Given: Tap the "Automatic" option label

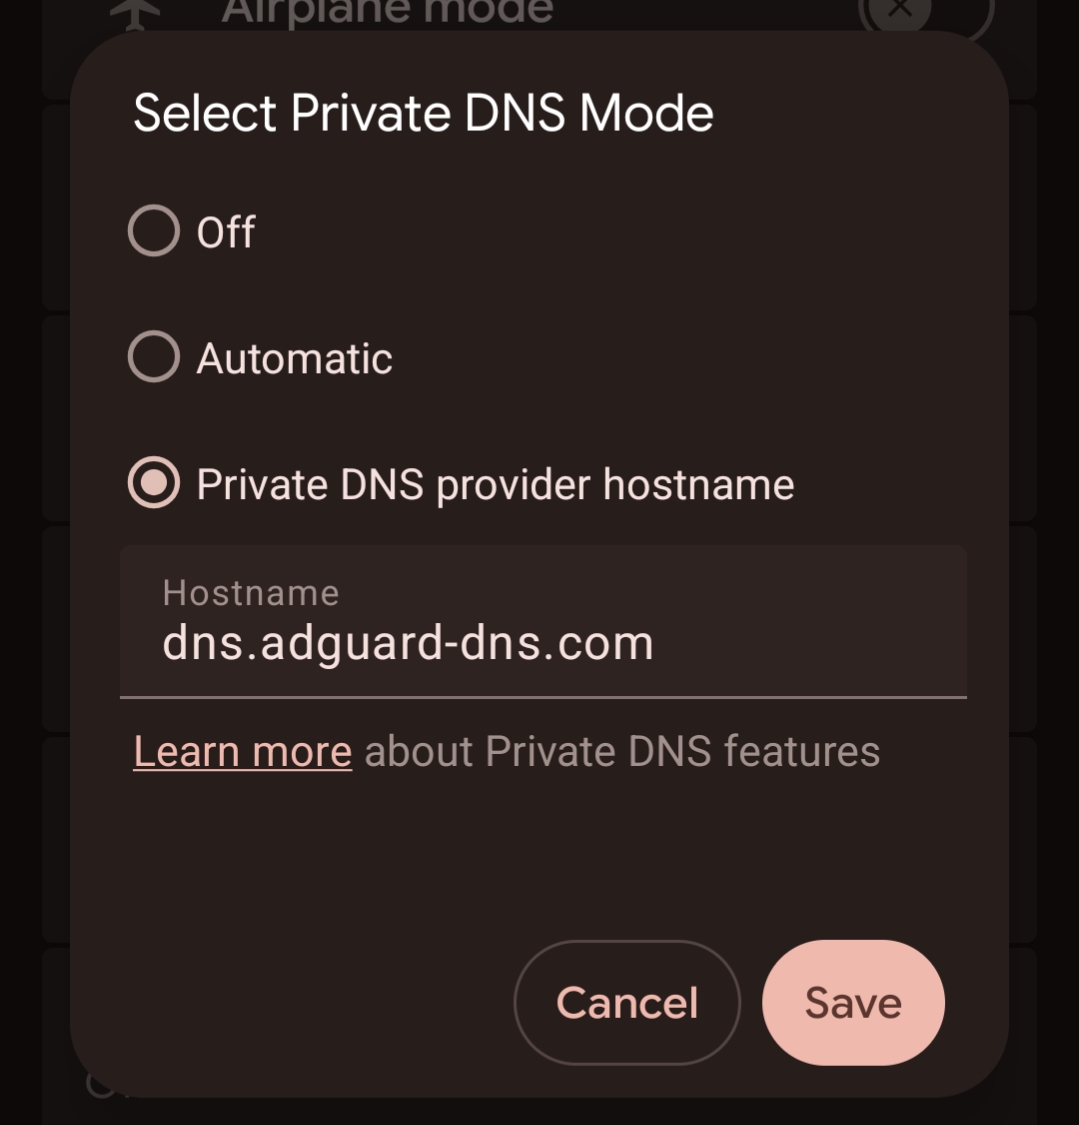Looking at the screenshot, I should click(x=294, y=358).
